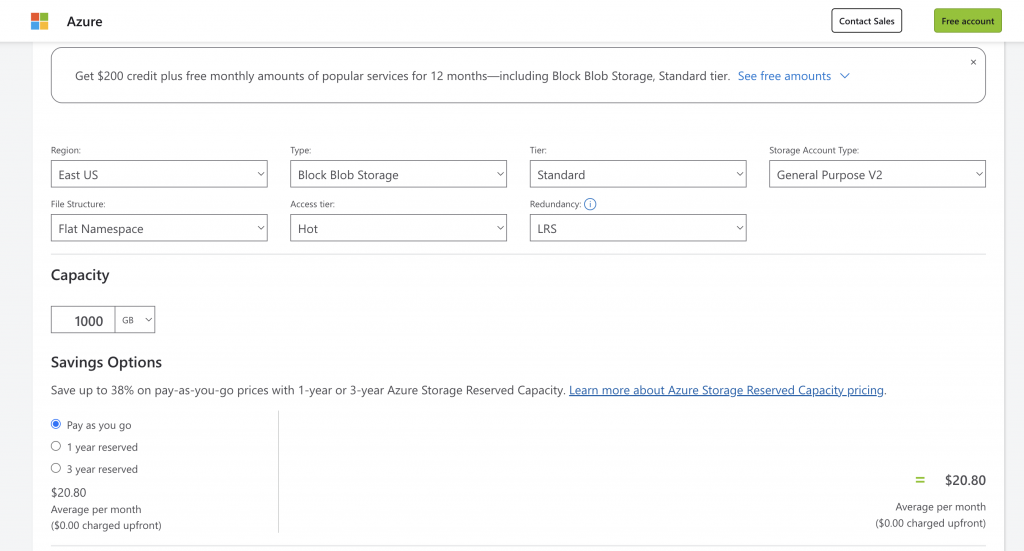Image resolution: width=1024 pixels, height=551 pixels.
Task: Open the Azure Storage Reserved Capacity pricing link
Action: 726,390
